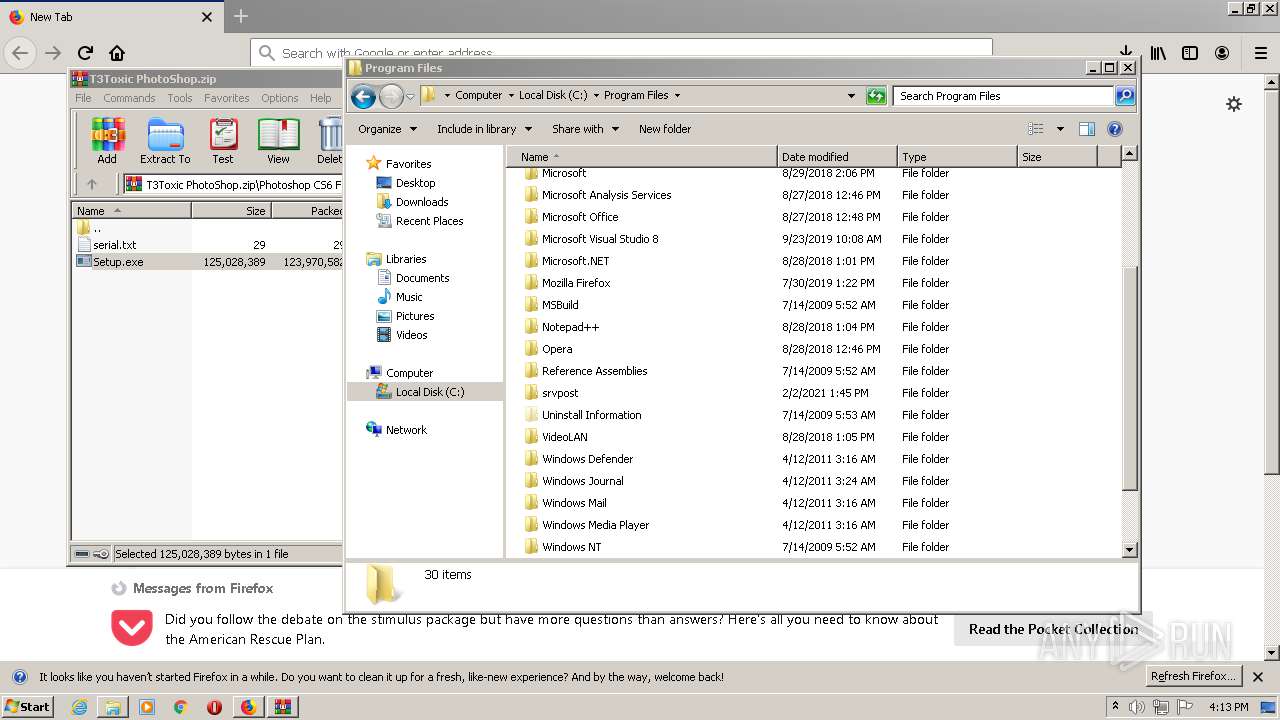Click the Firefox reload button

pyautogui.click(x=85, y=53)
